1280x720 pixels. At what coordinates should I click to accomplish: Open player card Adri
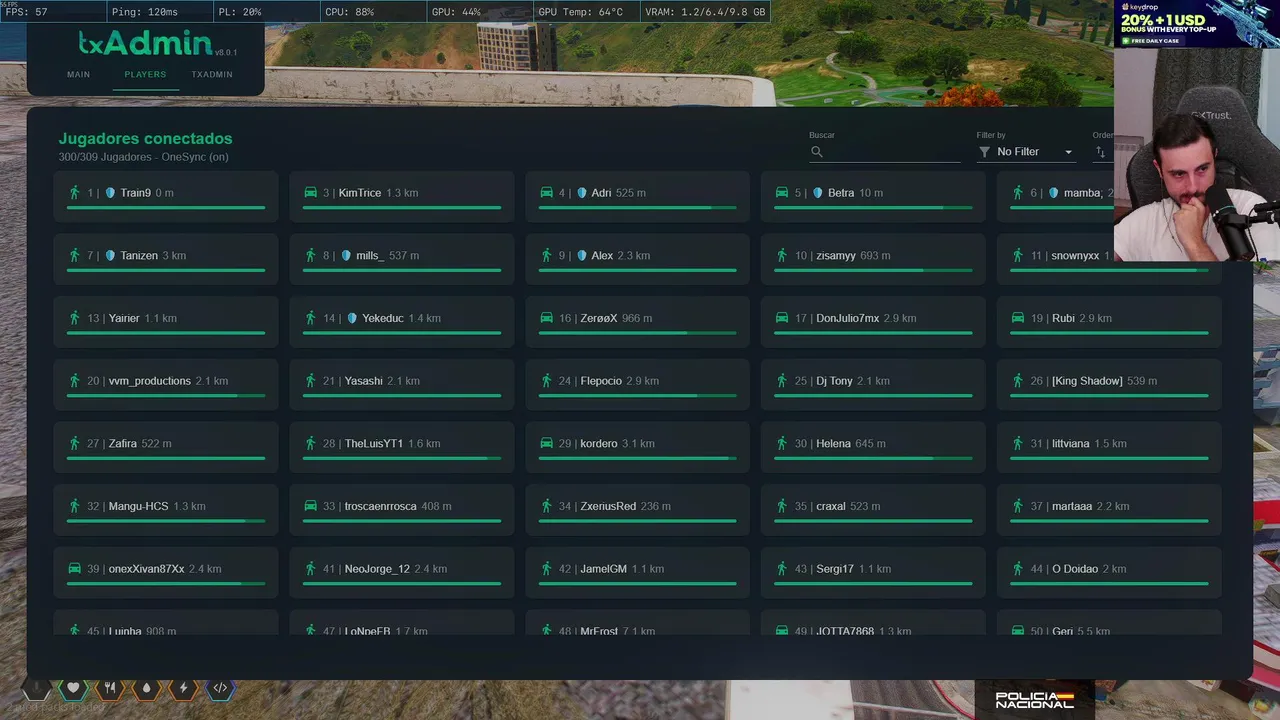(x=638, y=196)
